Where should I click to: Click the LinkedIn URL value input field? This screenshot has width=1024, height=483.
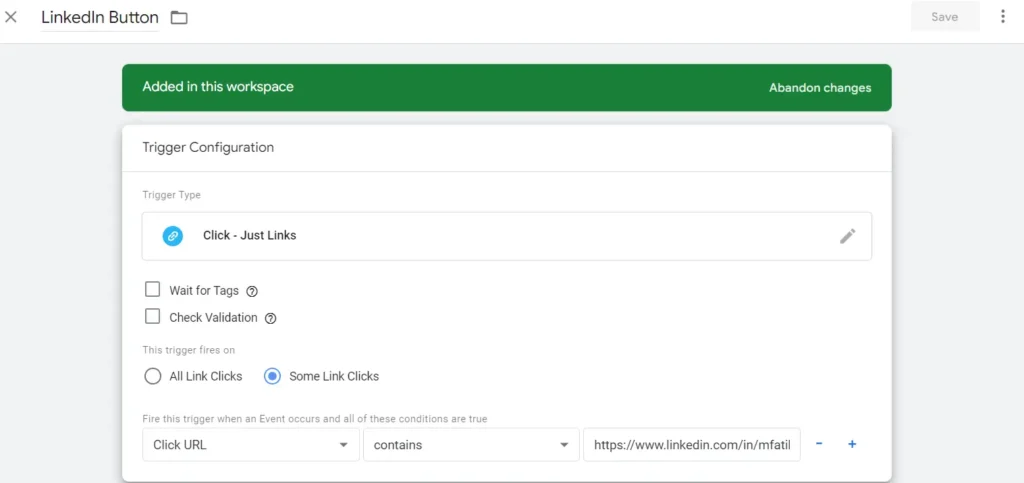(692, 445)
